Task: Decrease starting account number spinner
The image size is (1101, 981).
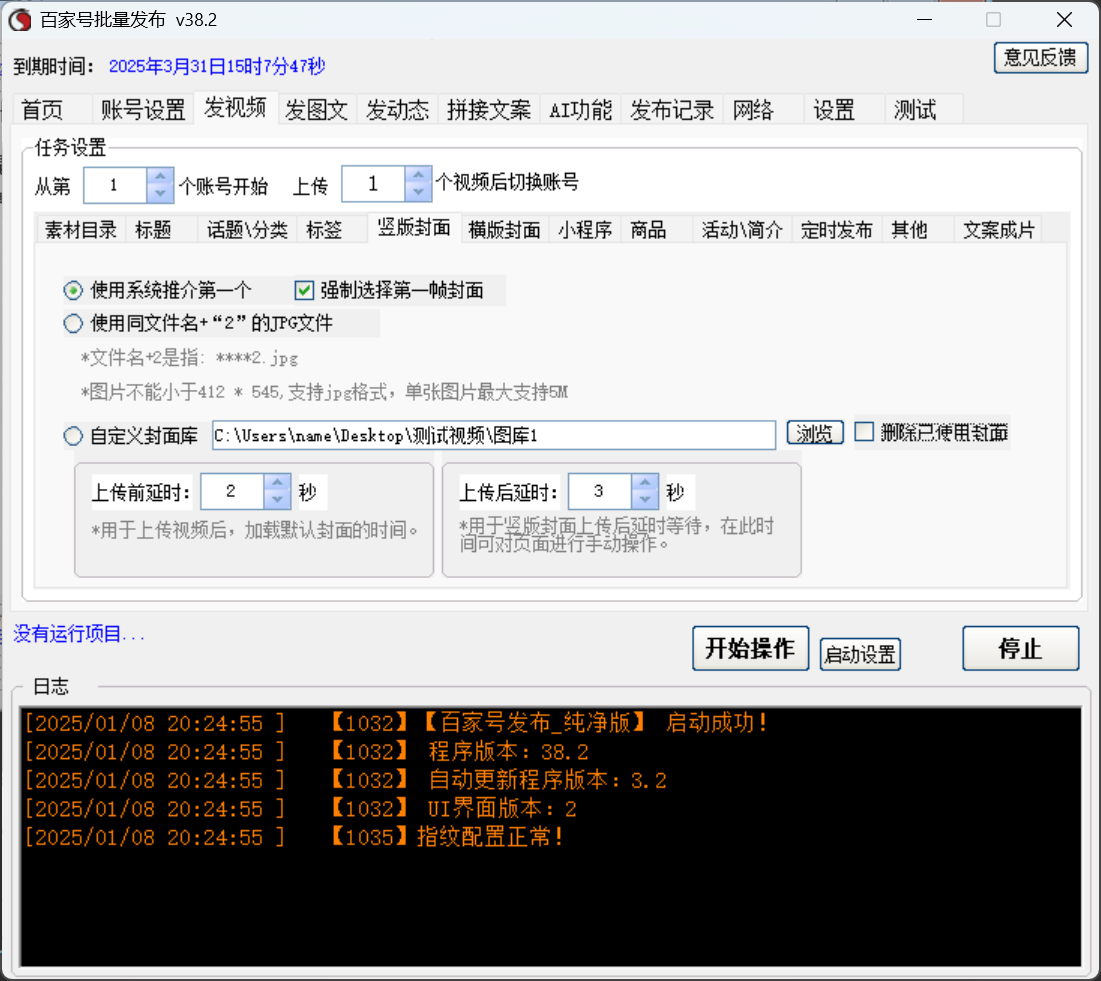Action: click(x=160, y=193)
